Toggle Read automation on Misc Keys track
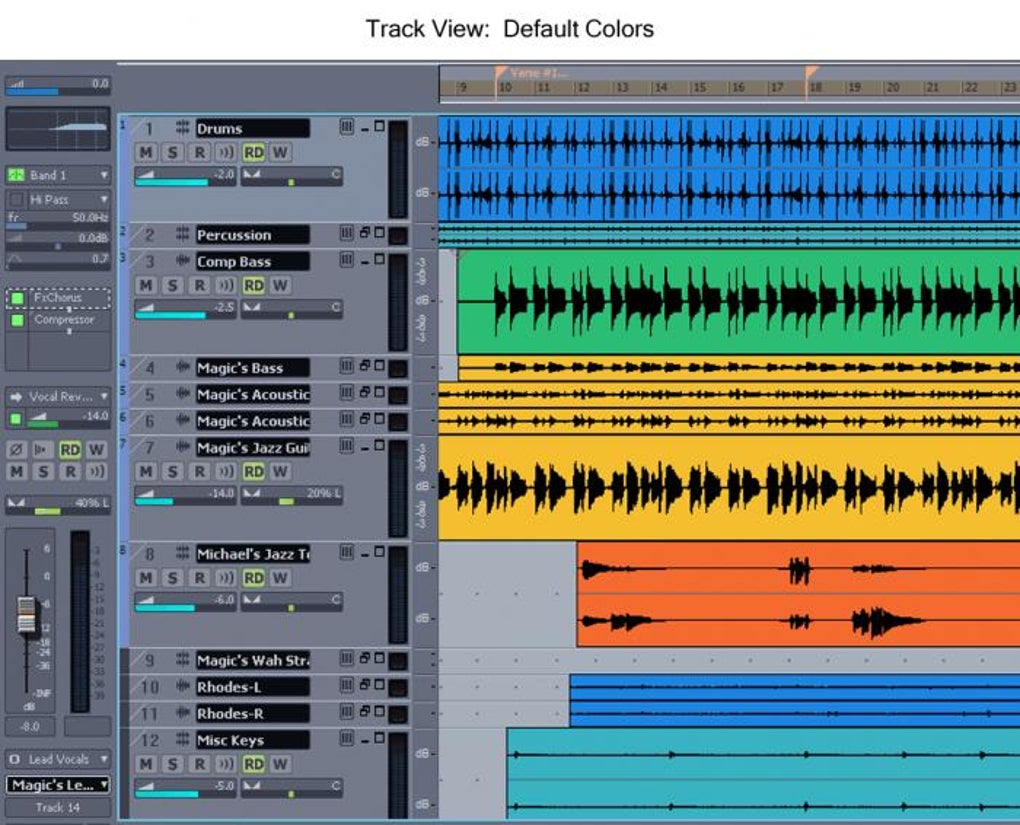 [253, 764]
